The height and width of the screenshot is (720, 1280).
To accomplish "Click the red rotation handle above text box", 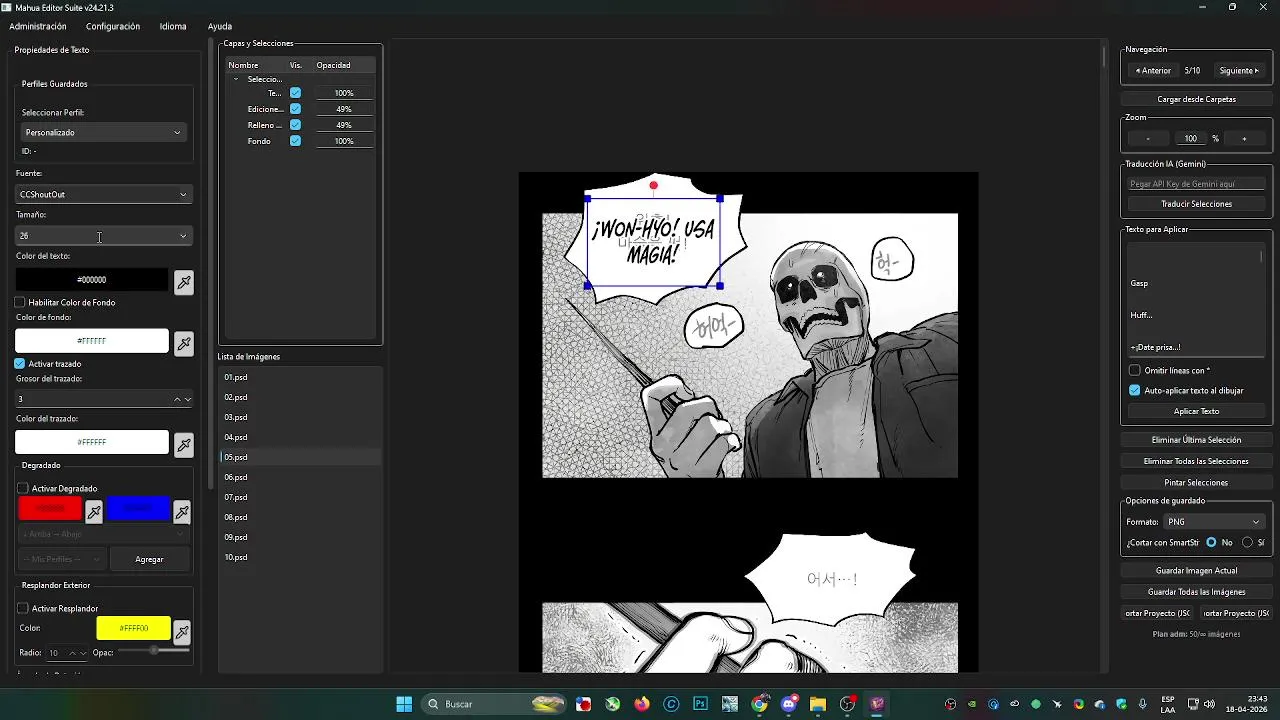I will [654, 185].
